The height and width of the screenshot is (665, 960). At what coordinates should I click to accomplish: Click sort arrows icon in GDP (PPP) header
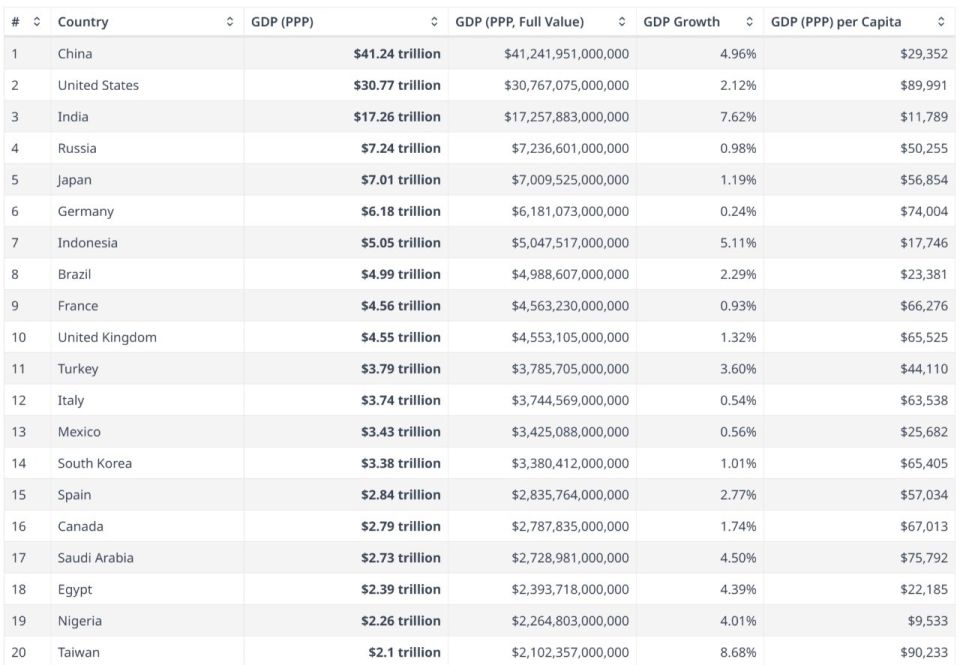434,22
